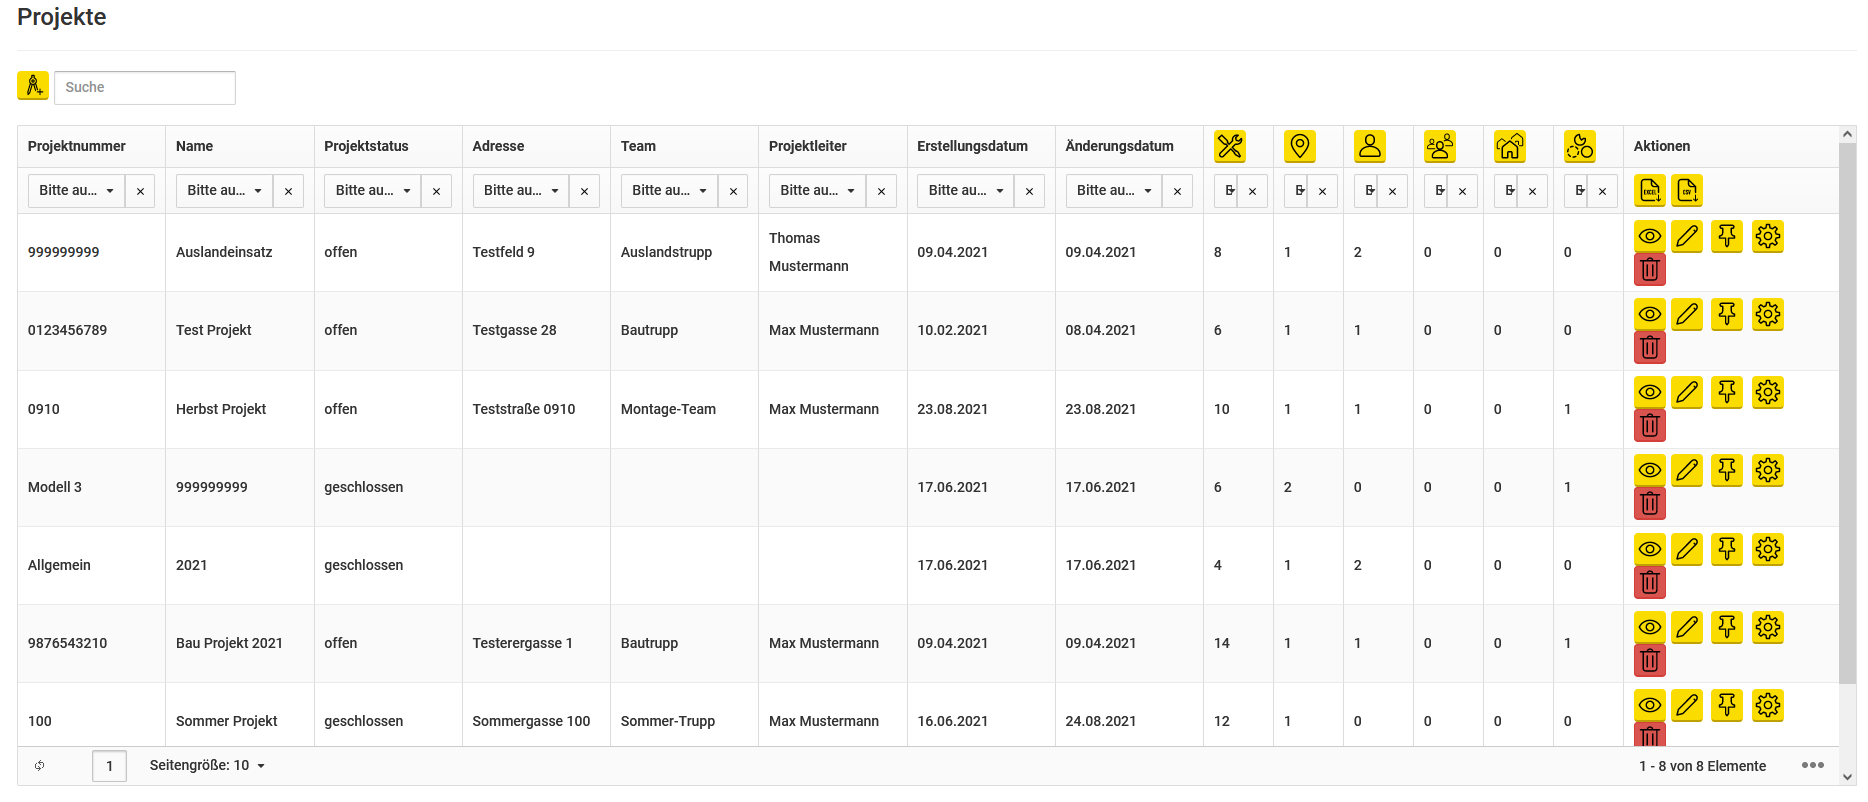The height and width of the screenshot is (802, 1868).
Task: Export the table as Excel file
Action: point(1650,190)
